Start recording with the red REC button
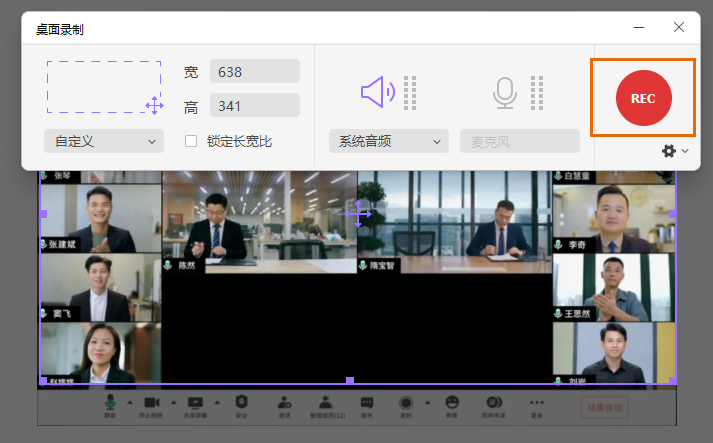This screenshot has height=443, width=713. coord(643,98)
